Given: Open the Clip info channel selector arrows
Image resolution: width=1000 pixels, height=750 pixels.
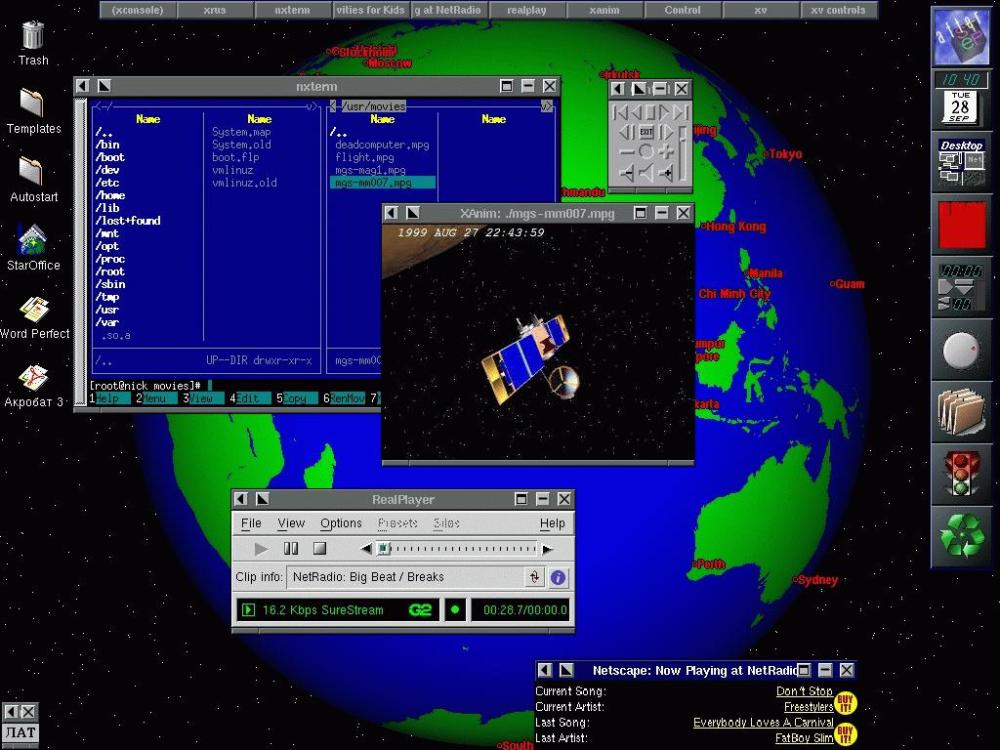Looking at the screenshot, I should coord(535,578).
